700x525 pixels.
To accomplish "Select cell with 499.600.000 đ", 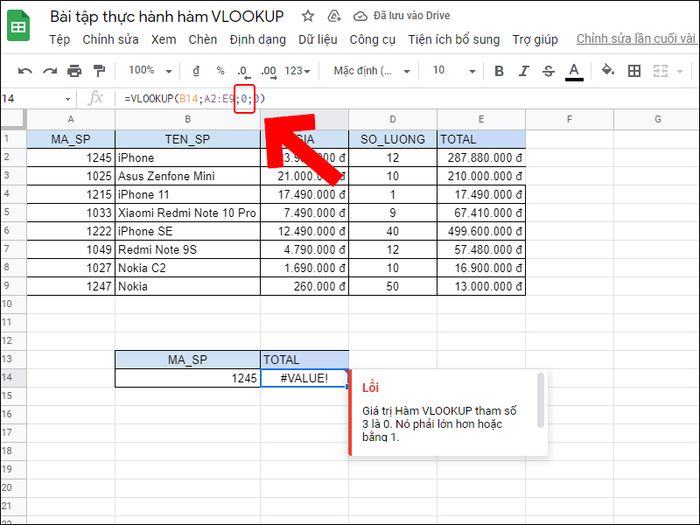I will pos(481,231).
